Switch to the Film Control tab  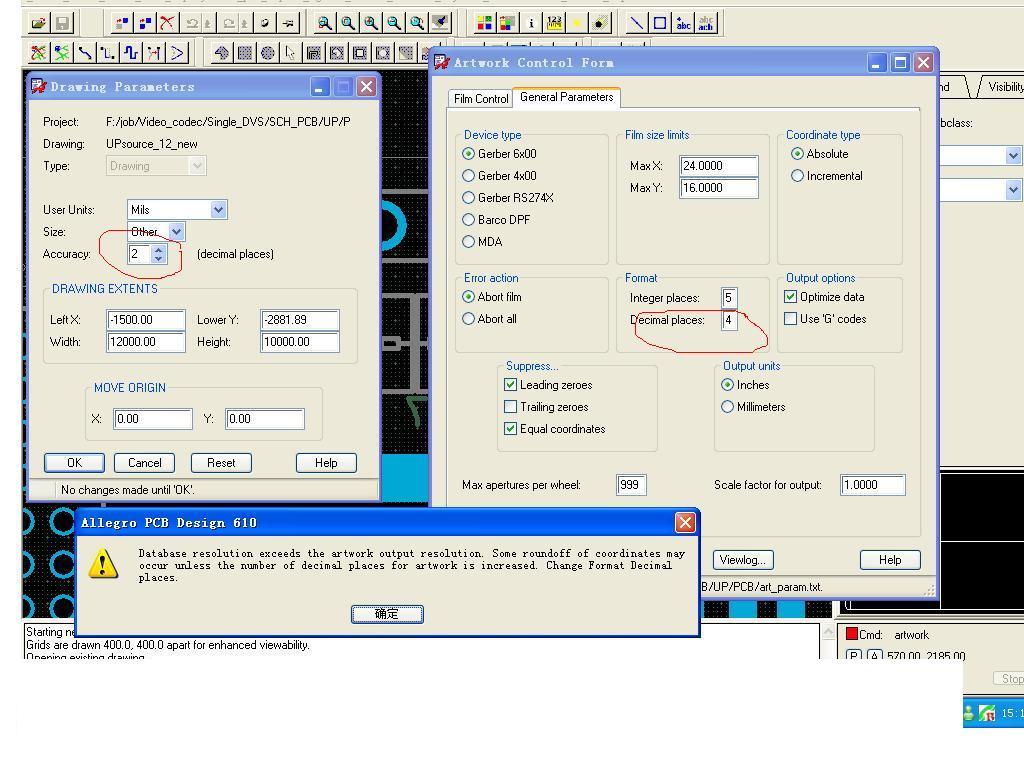(x=481, y=99)
